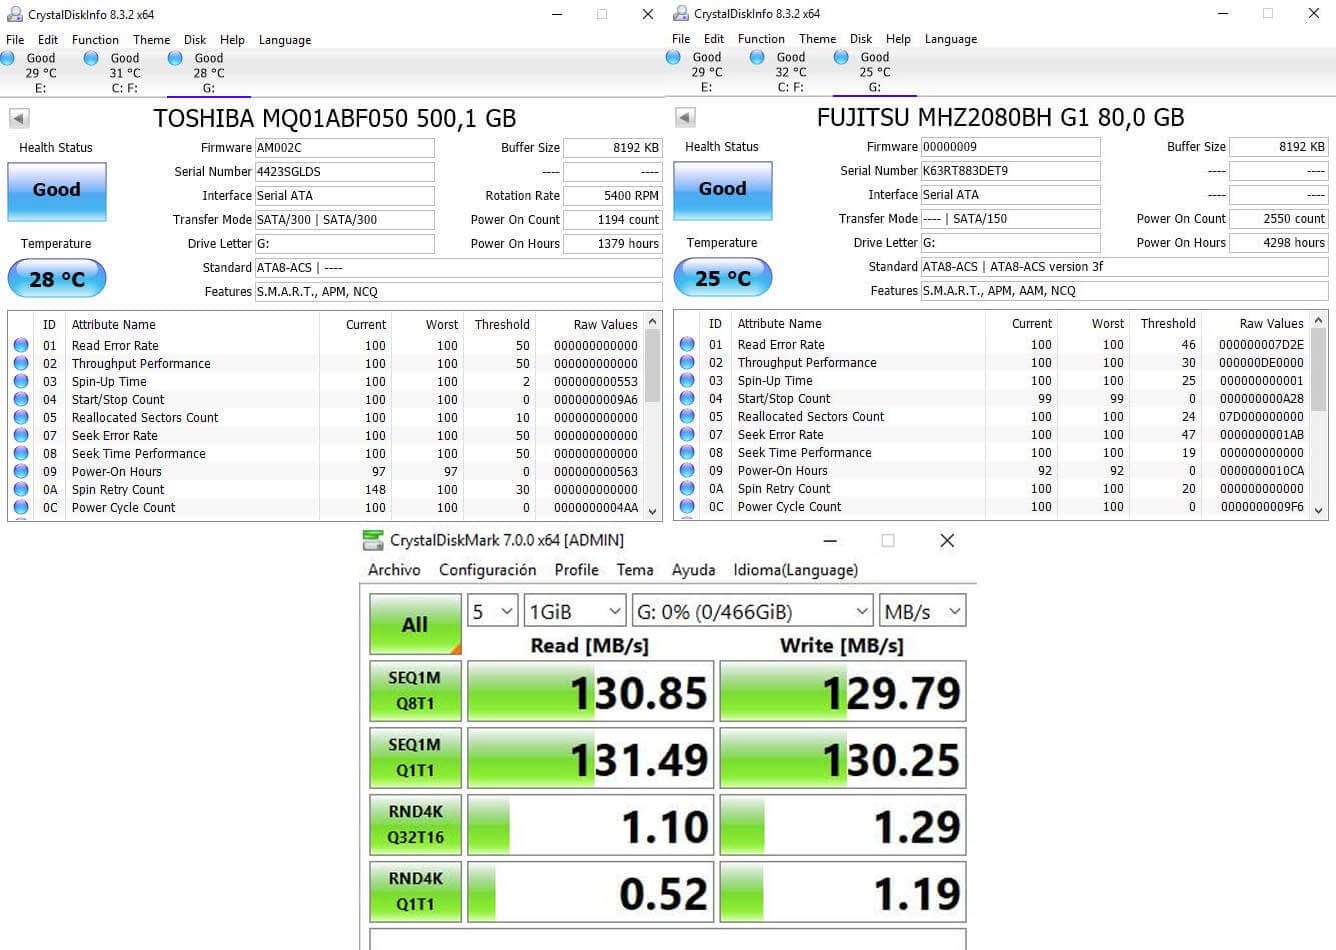Select E: drive status orb in right window

coord(674,57)
